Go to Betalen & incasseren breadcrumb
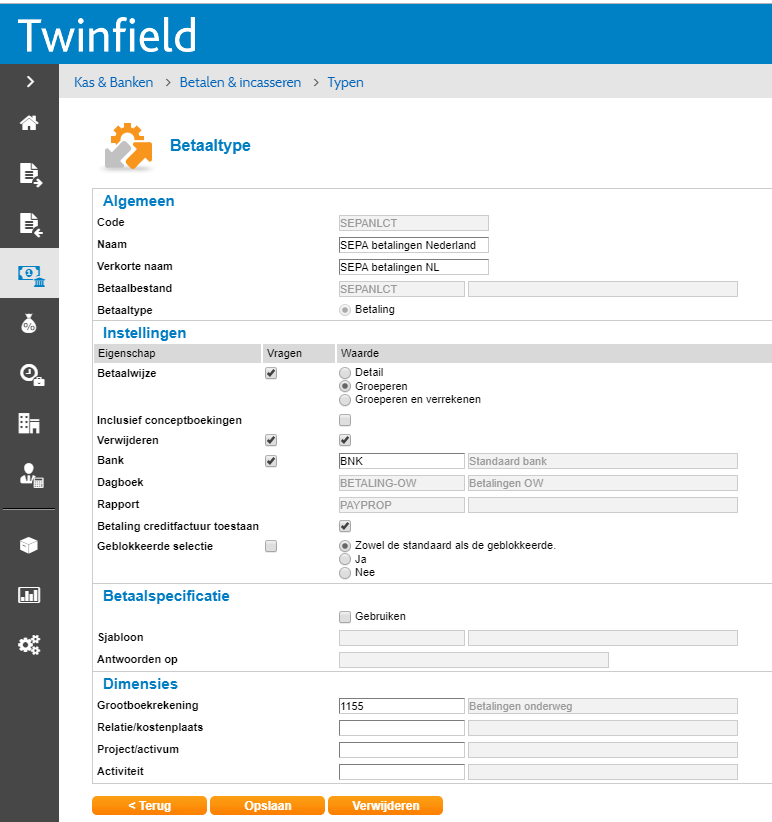 tap(240, 82)
